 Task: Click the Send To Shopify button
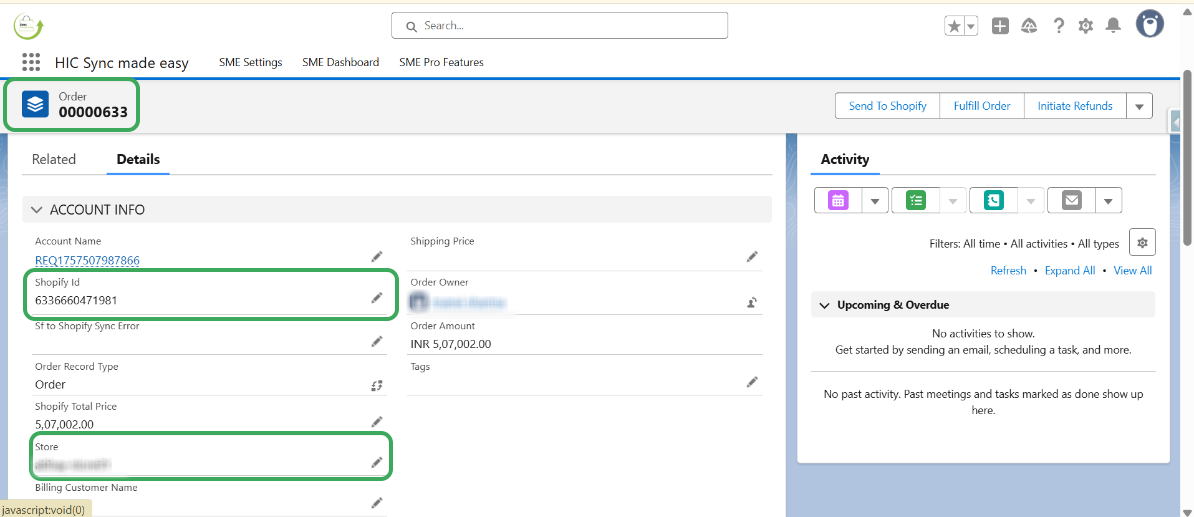point(887,106)
